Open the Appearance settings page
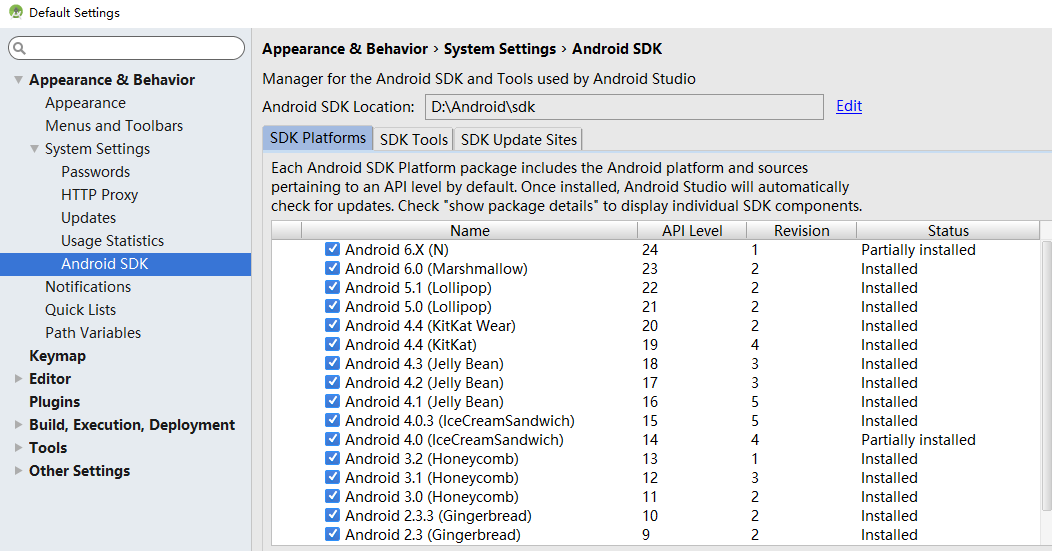1052x551 pixels. pyautogui.click(x=85, y=103)
